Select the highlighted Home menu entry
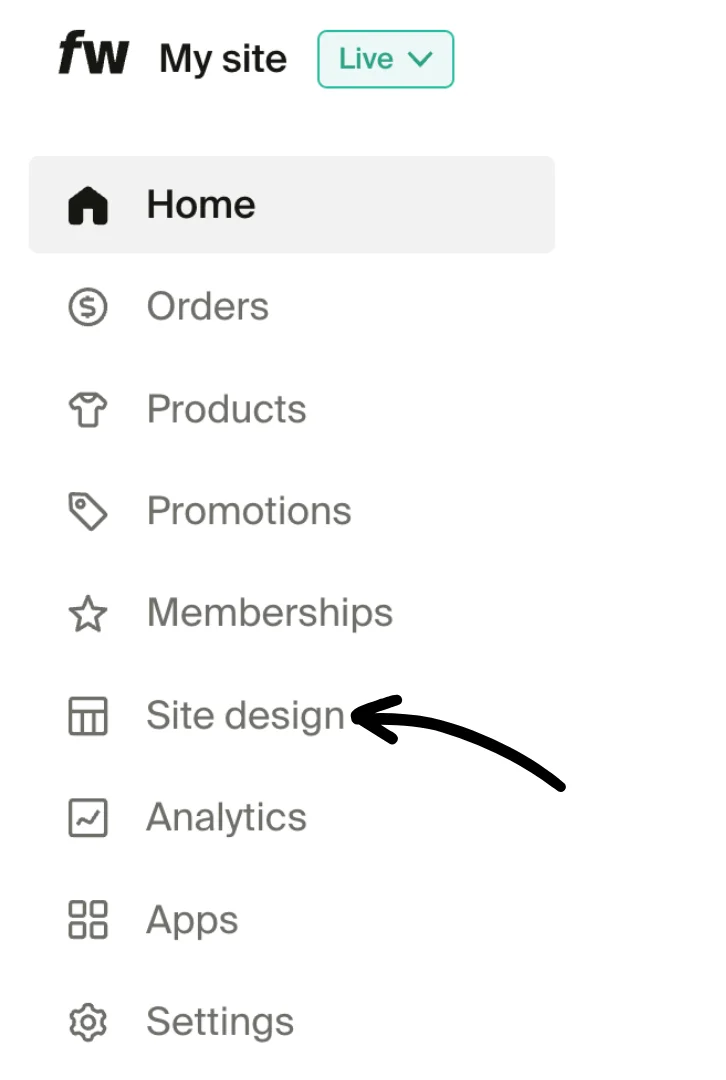This screenshot has width=726, height=1080. click(x=200, y=204)
